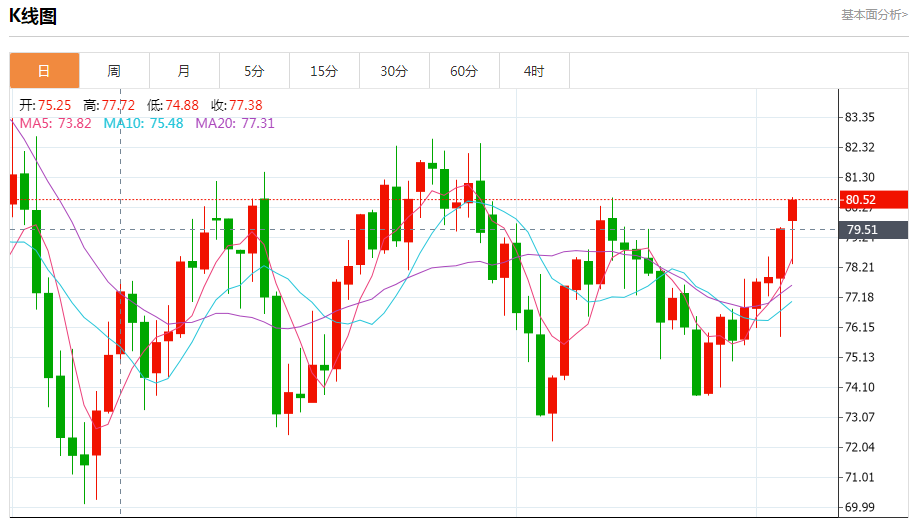Click the rightmost red candlestick
This screenshot has width=913, height=518.
click(x=793, y=209)
